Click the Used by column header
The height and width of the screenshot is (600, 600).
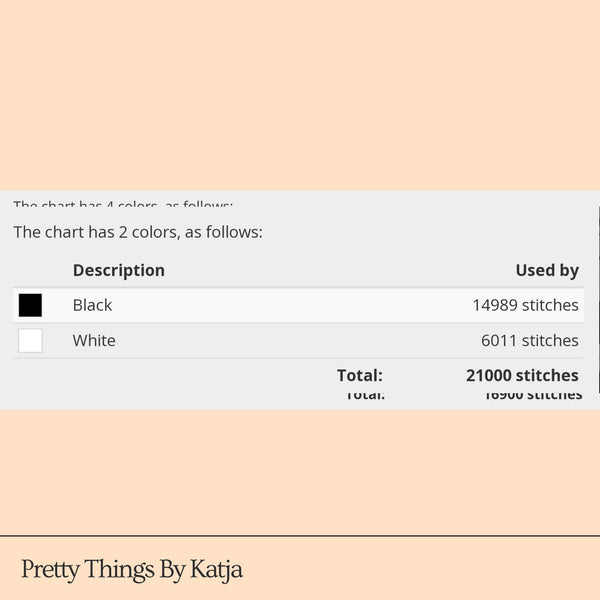pyautogui.click(x=547, y=270)
